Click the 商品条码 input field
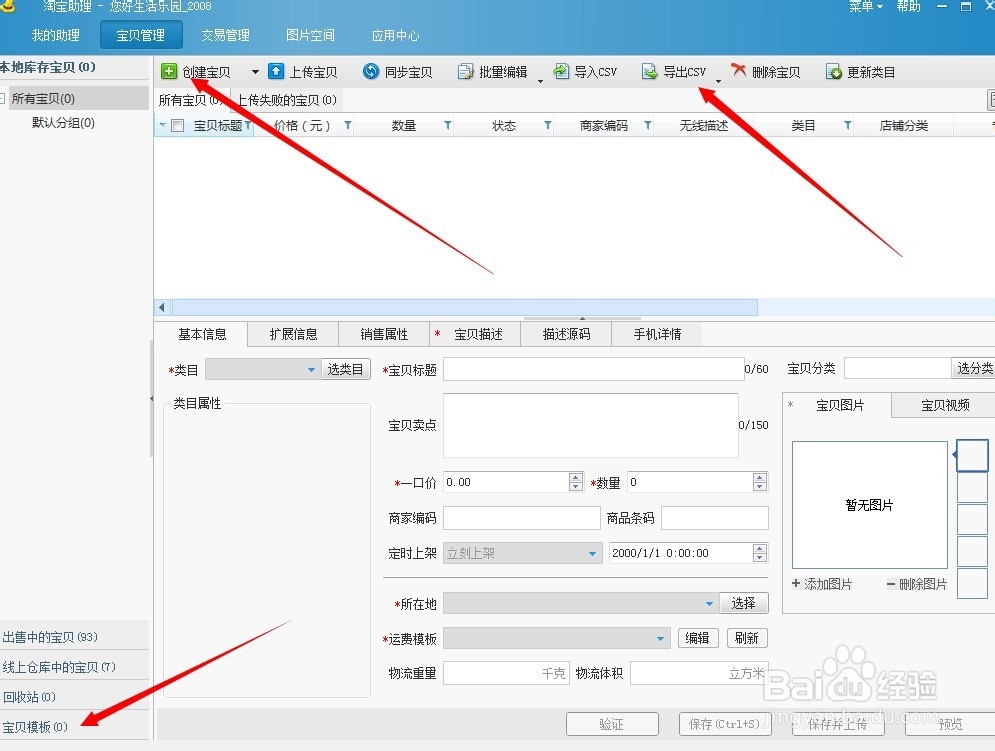995x751 pixels. coord(715,518)
